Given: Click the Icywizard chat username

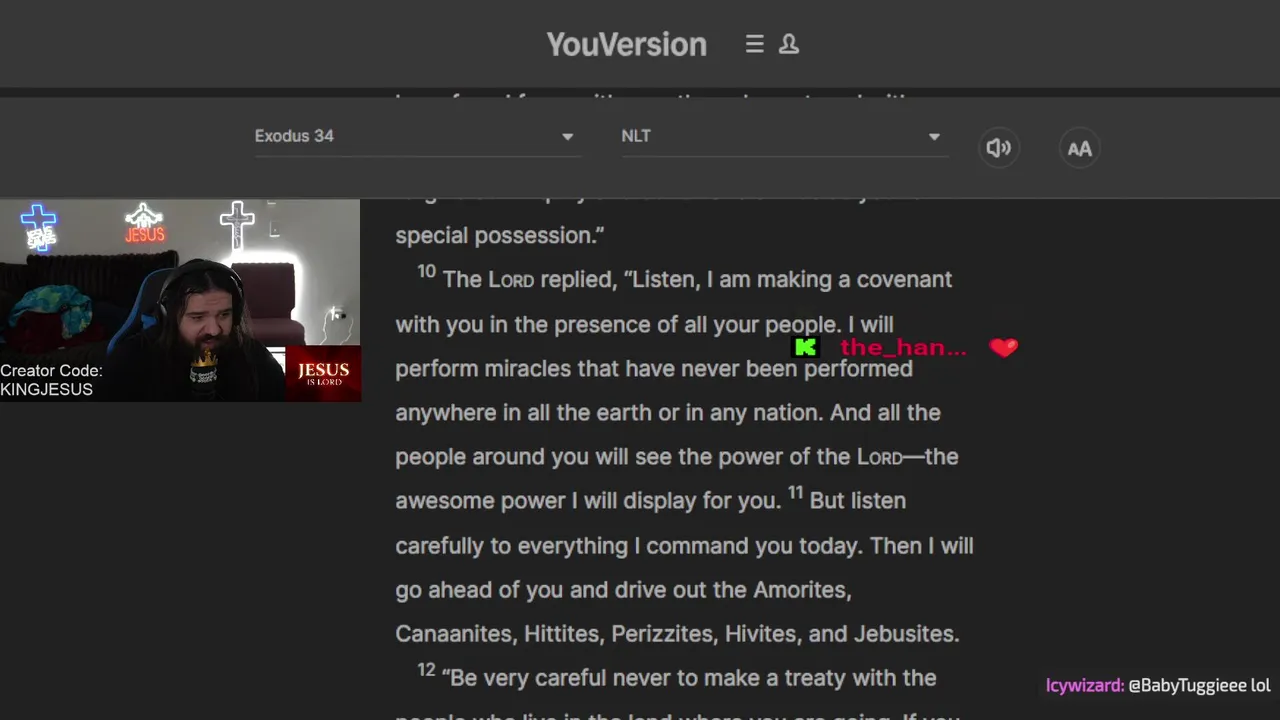Looking at the screenshot, I should pyautogui.click(x=1085, y=685).
